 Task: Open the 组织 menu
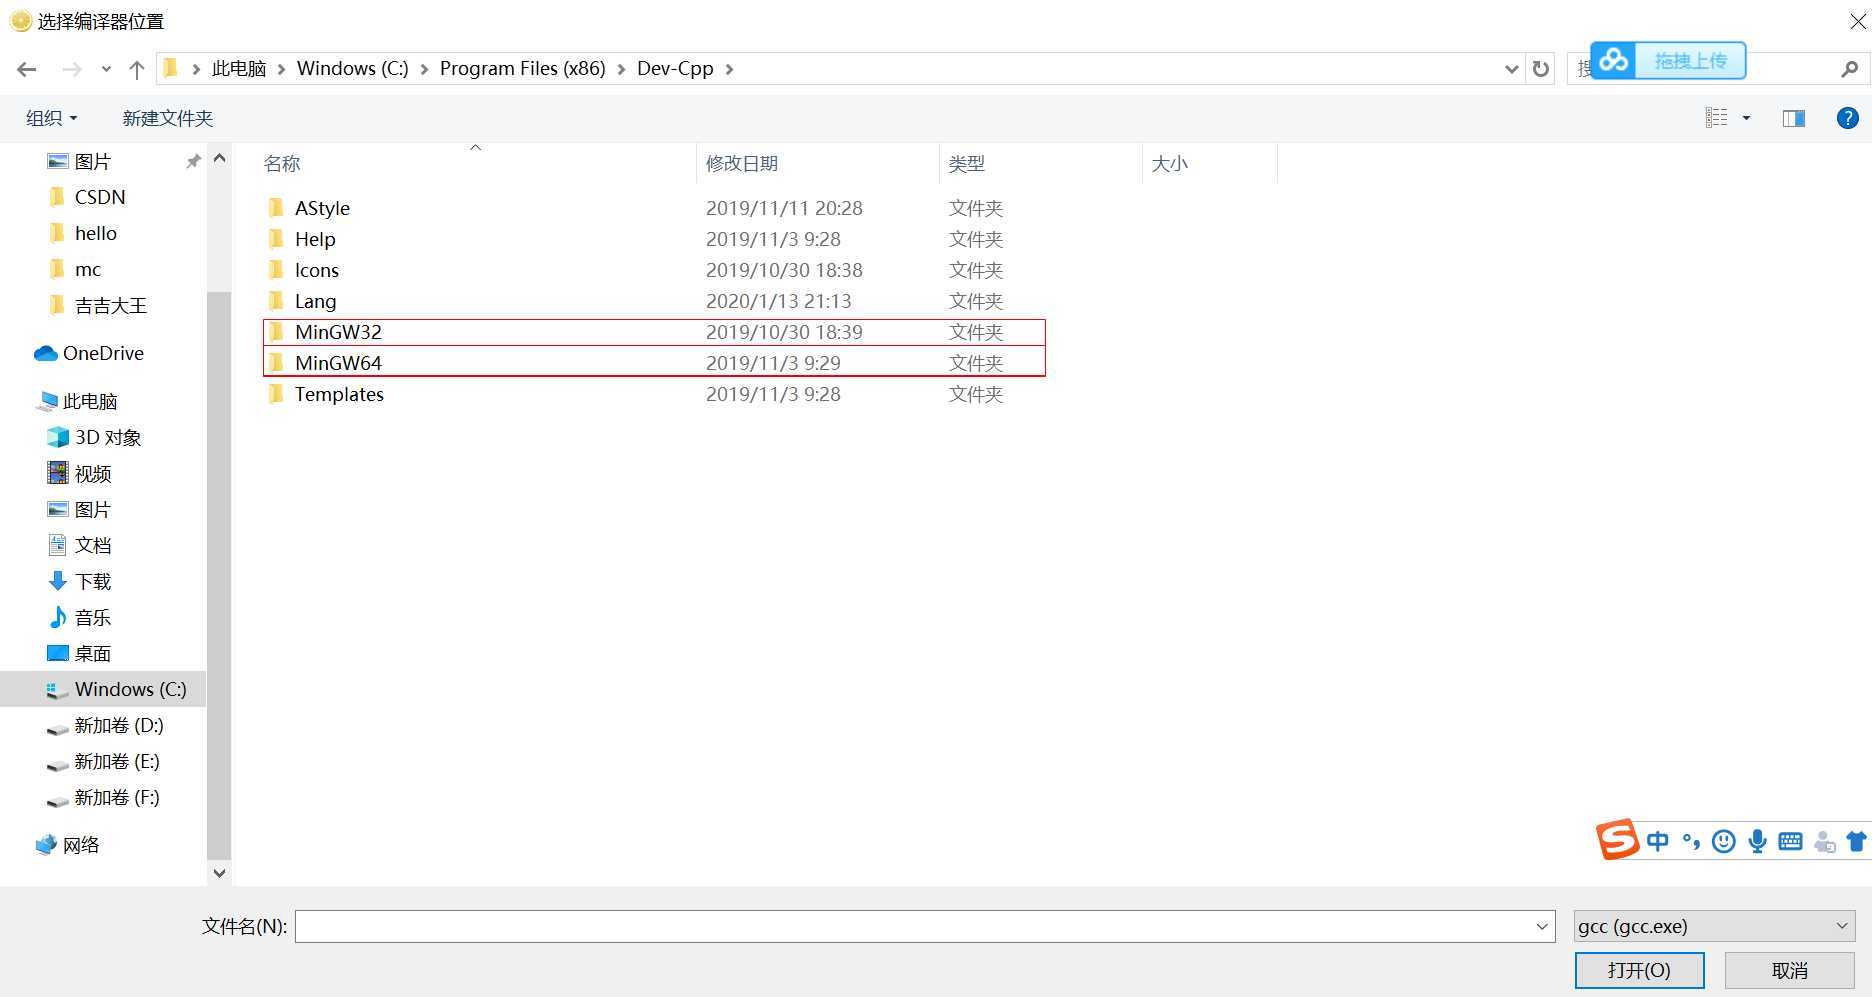(51, 118)
